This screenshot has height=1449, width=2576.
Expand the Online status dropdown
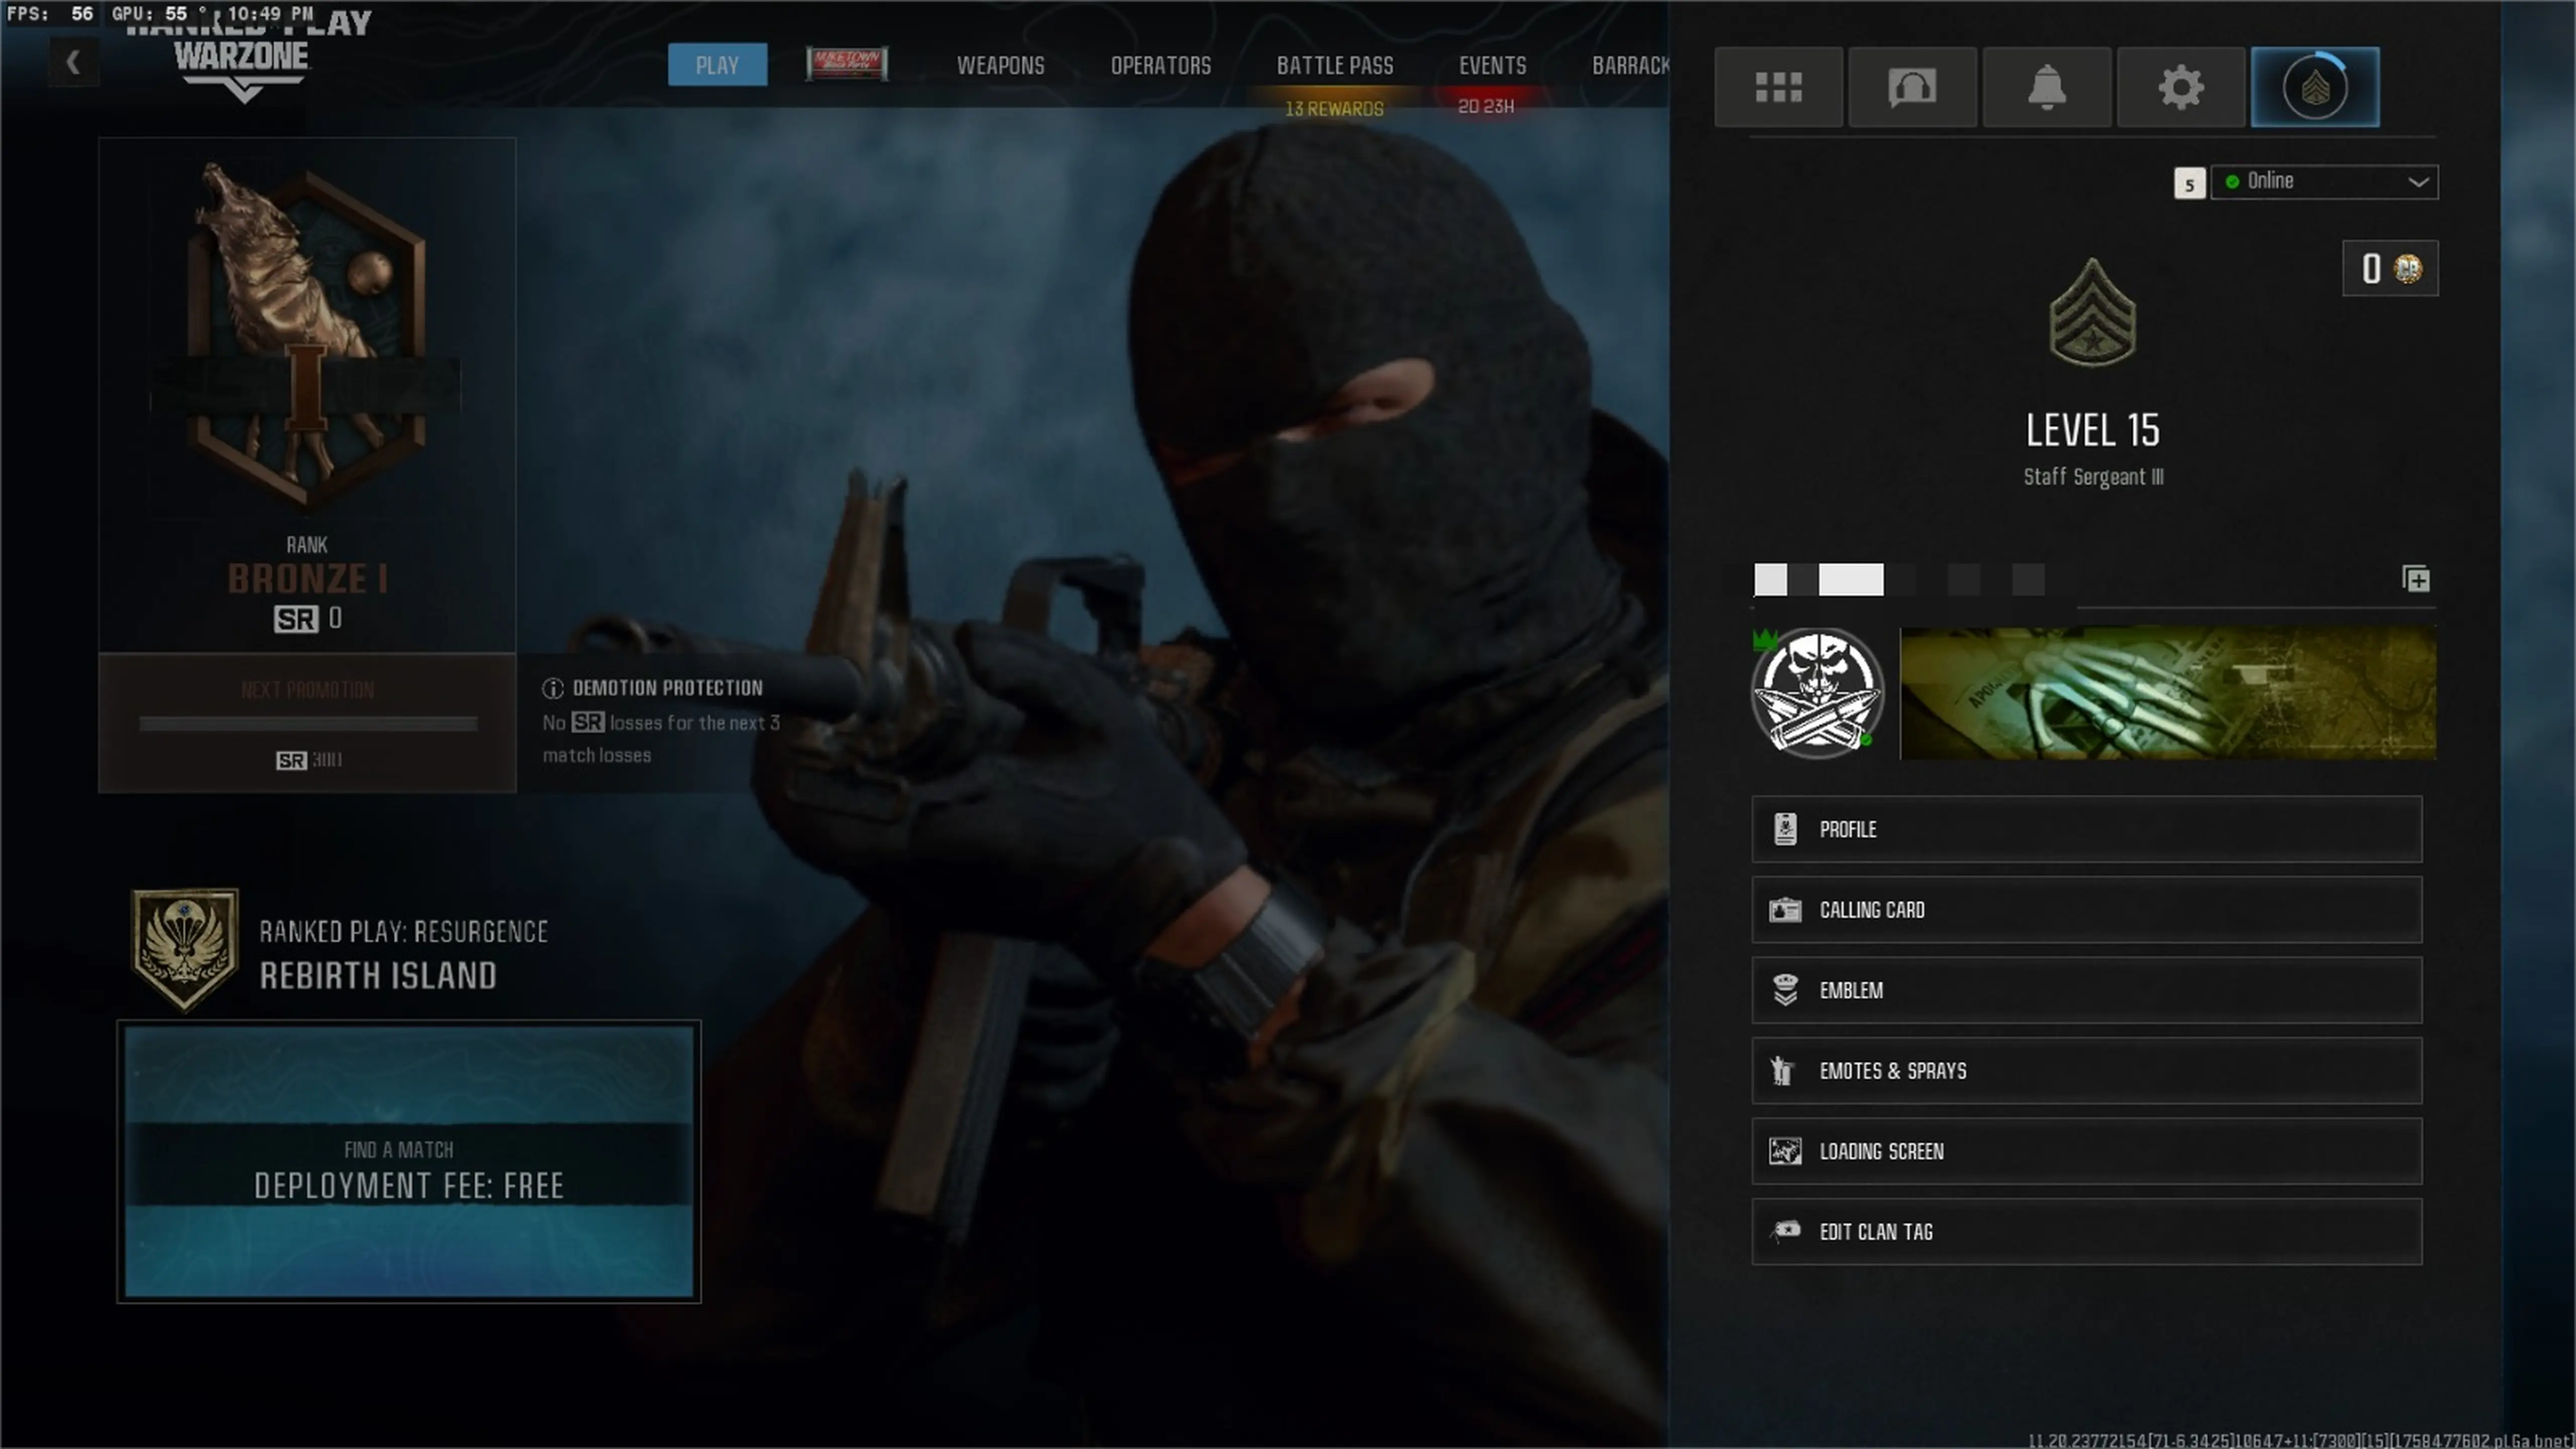(2323, 181)
